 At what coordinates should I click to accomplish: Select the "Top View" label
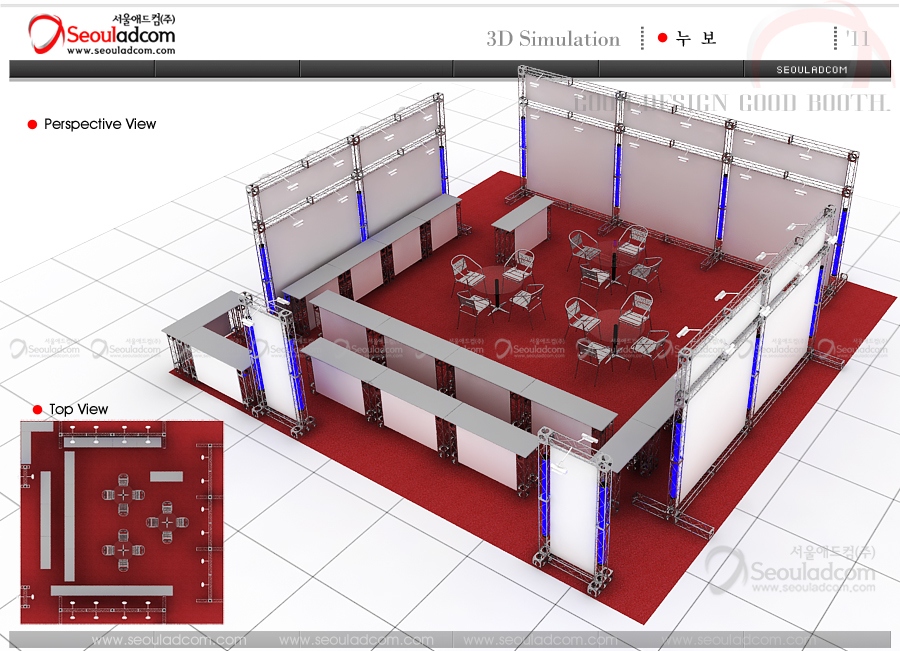tap(79, 409)
